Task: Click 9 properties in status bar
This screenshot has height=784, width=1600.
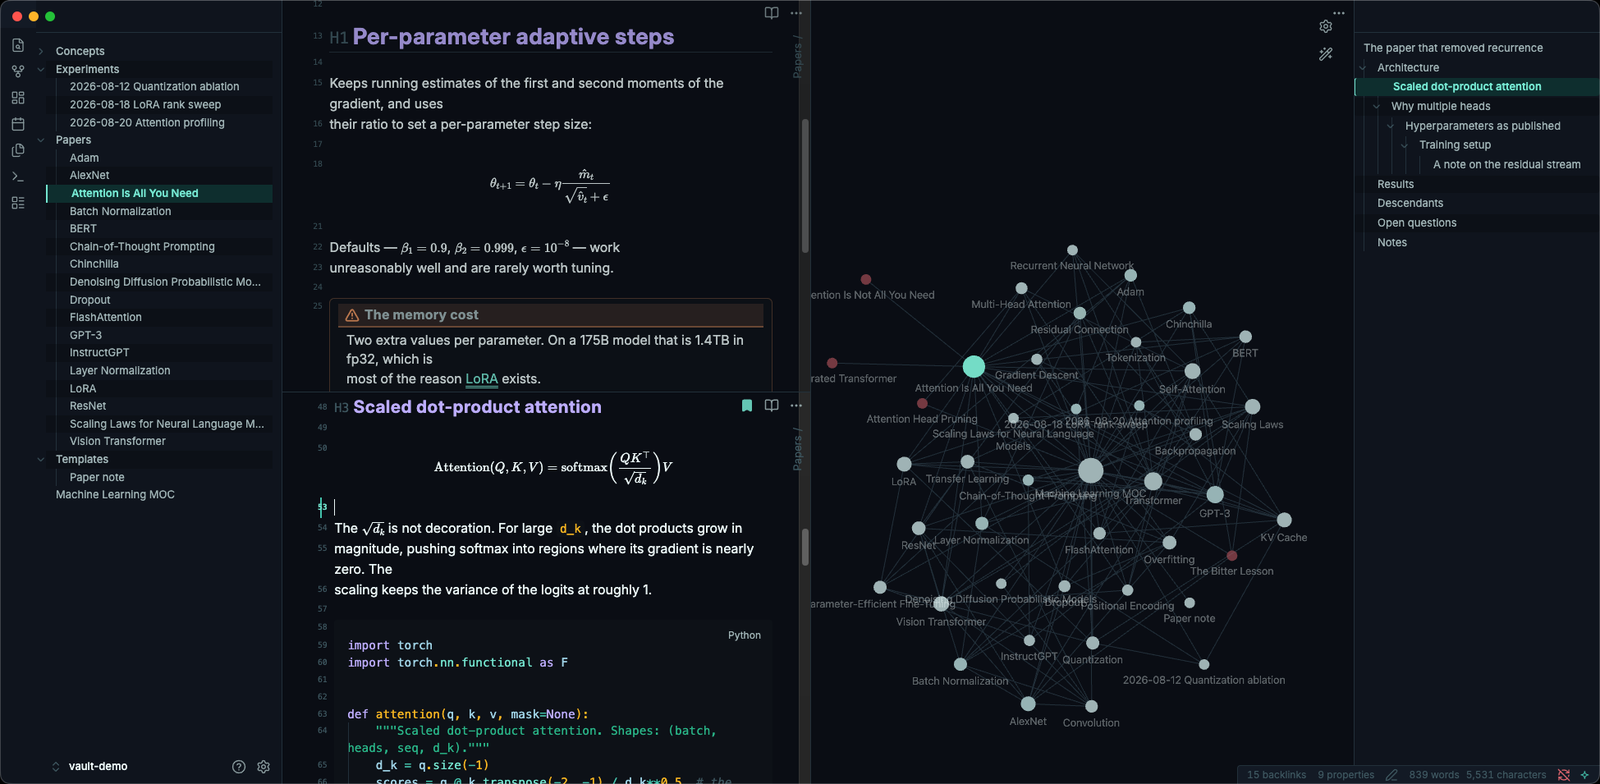Action: point(1345,775)
